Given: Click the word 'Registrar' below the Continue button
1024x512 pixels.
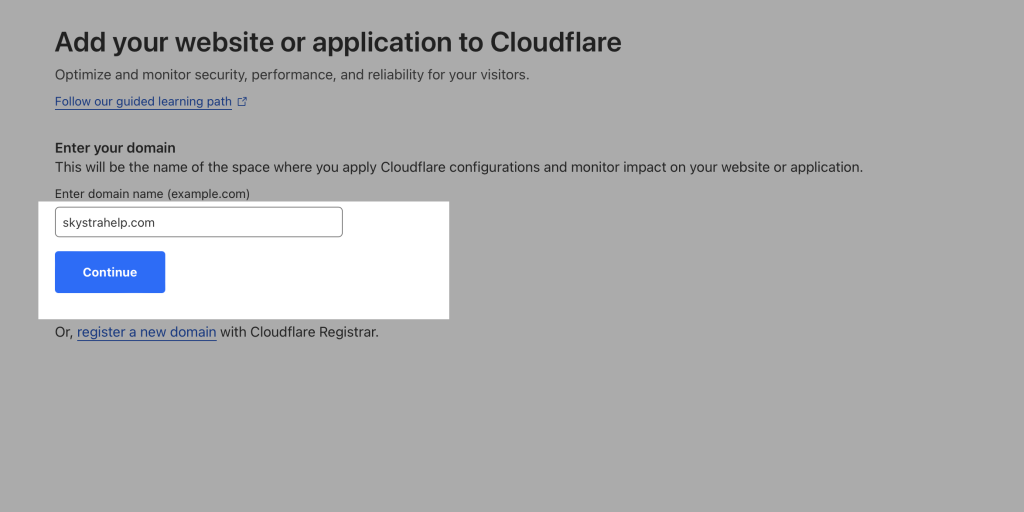Looking at the screenshot, I should click(x=347, y=332).
